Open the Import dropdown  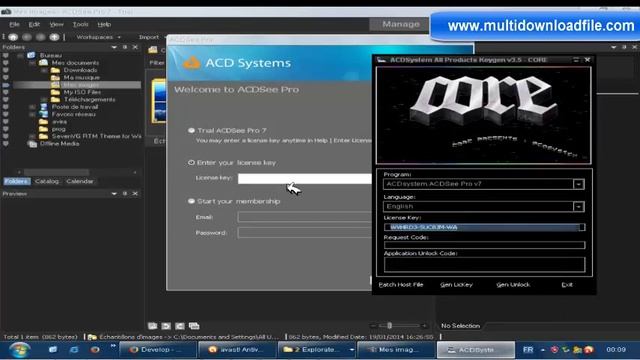pos(152,37)
